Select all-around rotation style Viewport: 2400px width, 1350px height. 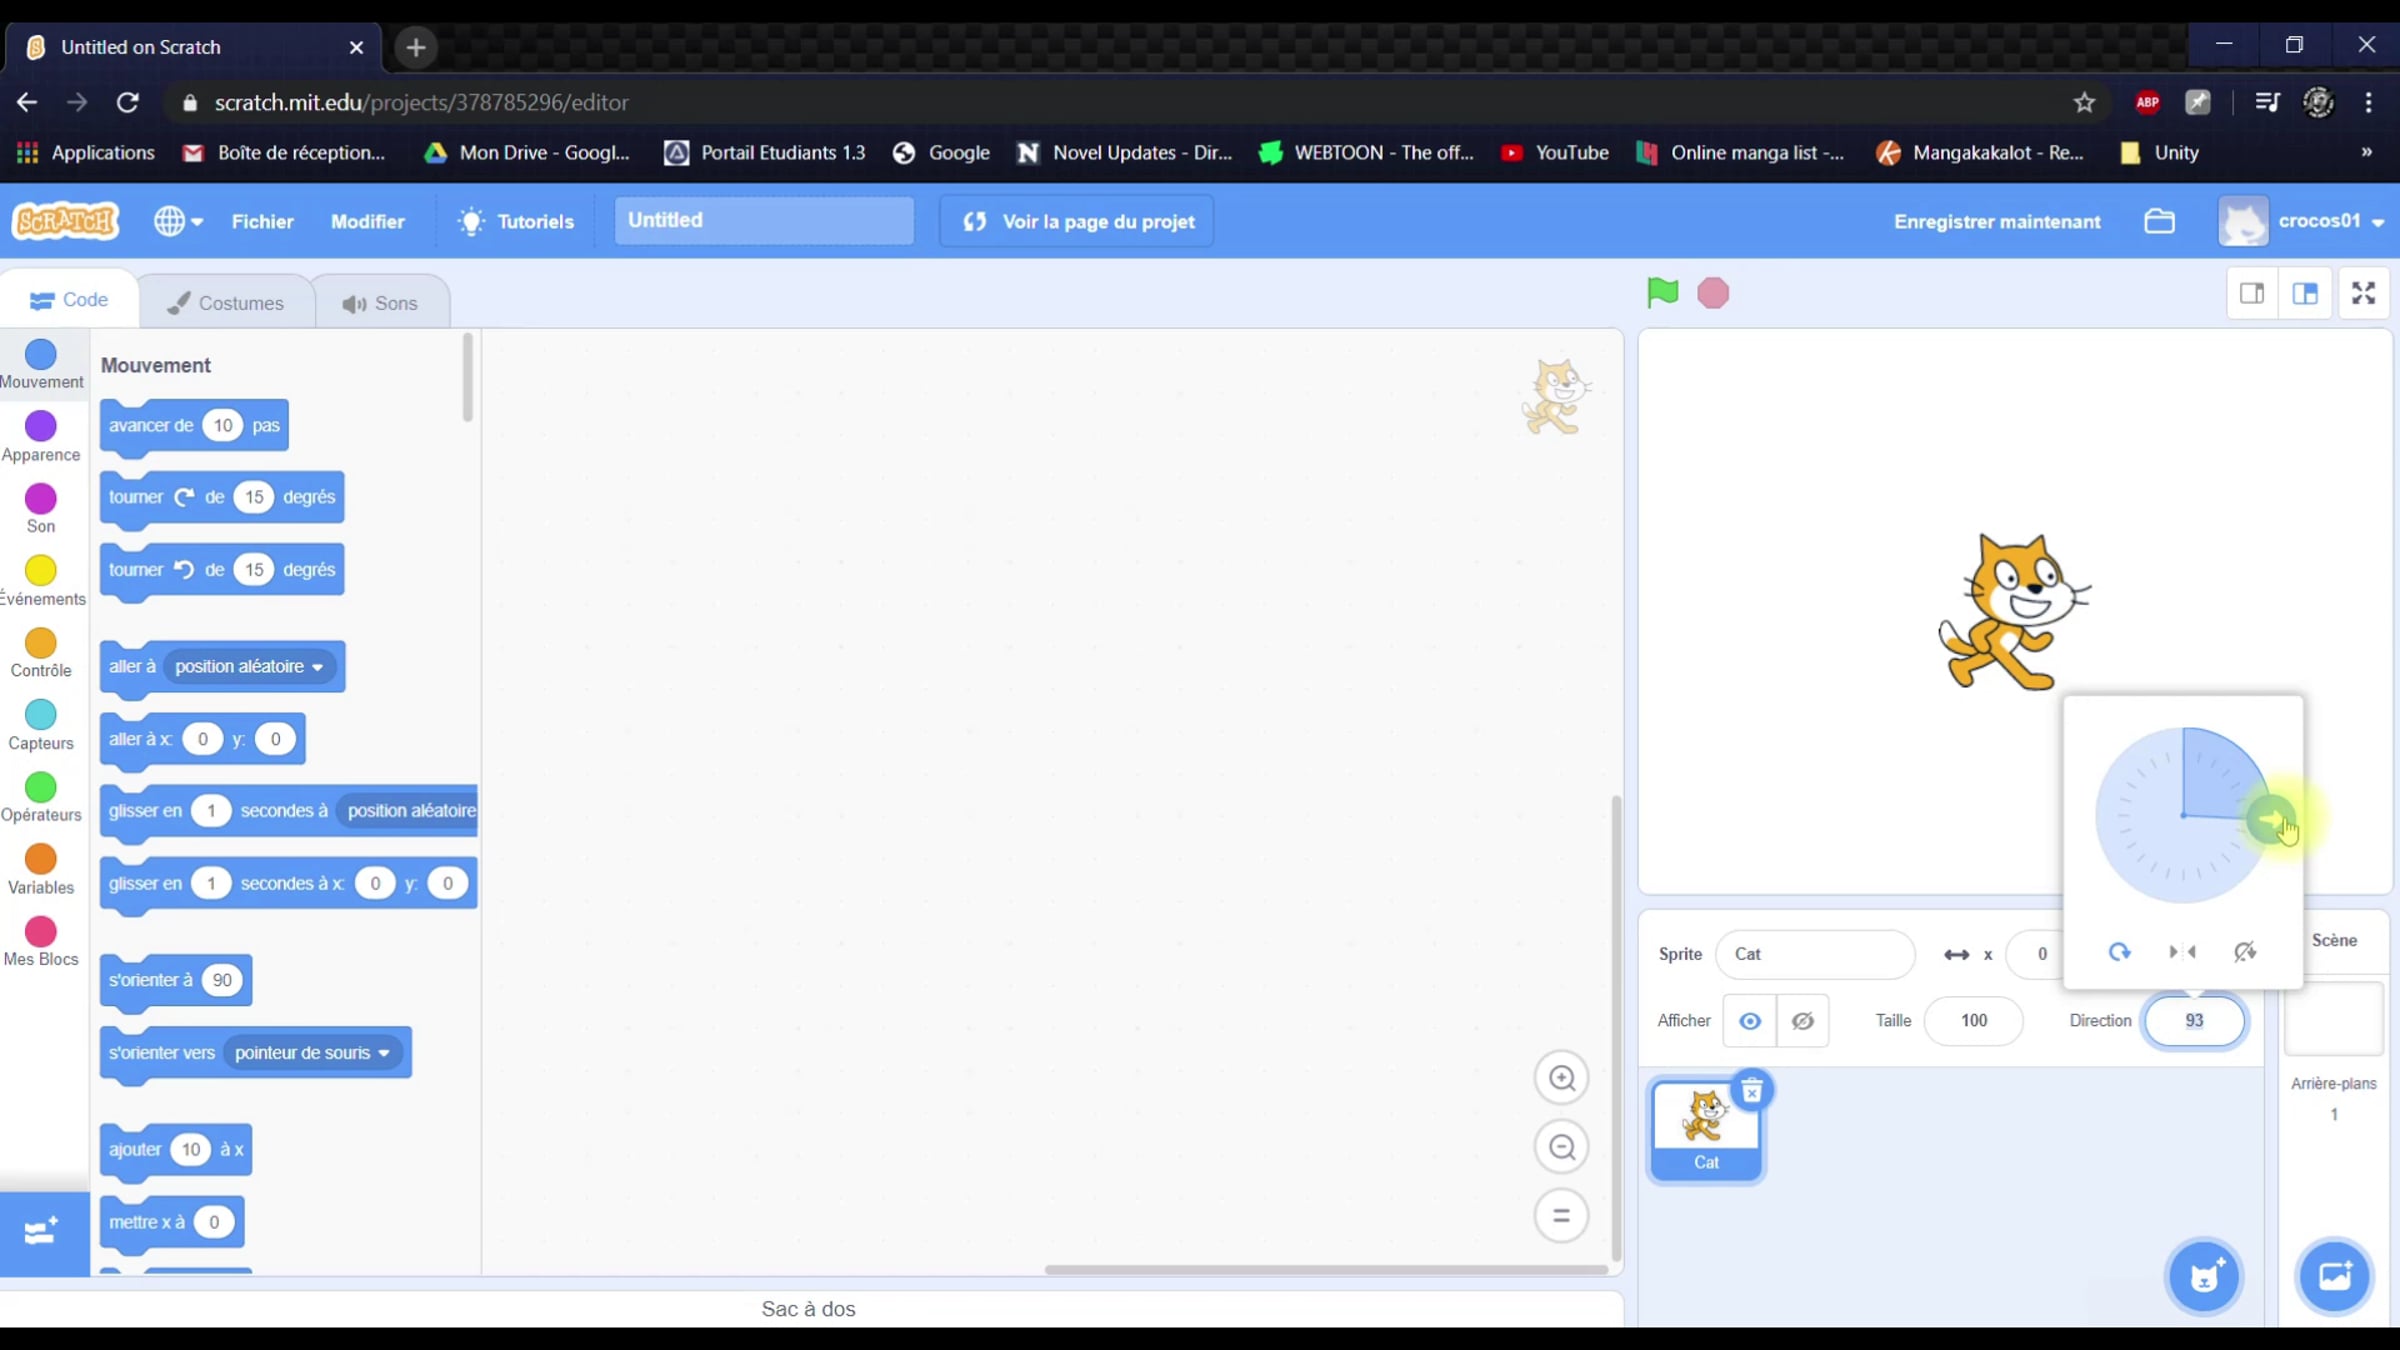(2119, 952)
